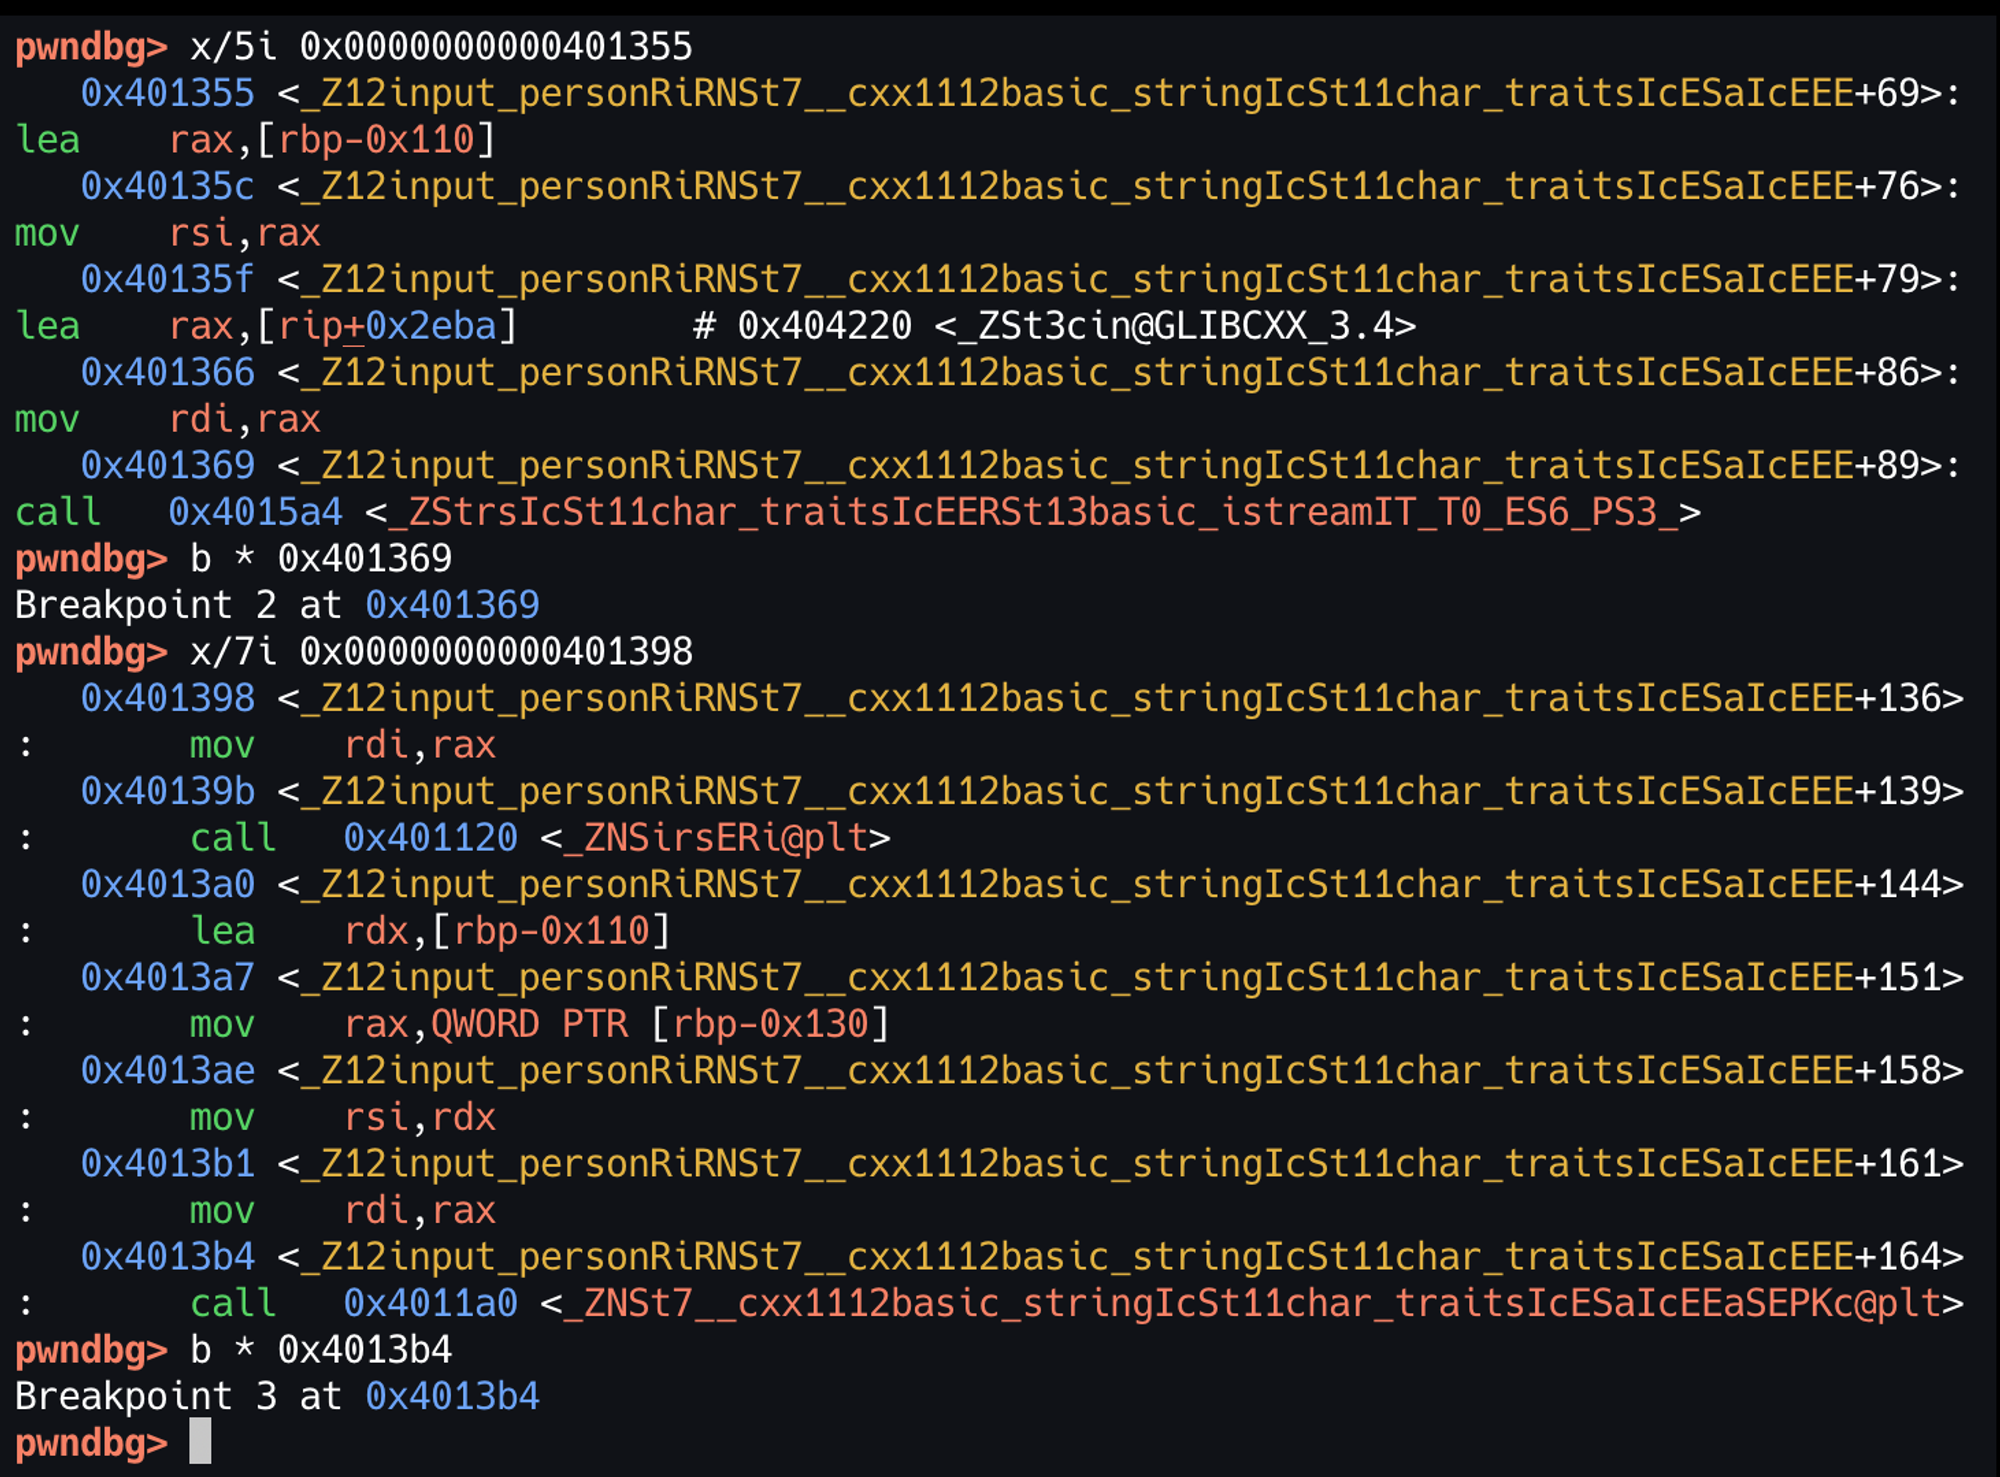Click address 0x401369 at offset +89
This screenshot has width=2000, height=1477.
167,465
